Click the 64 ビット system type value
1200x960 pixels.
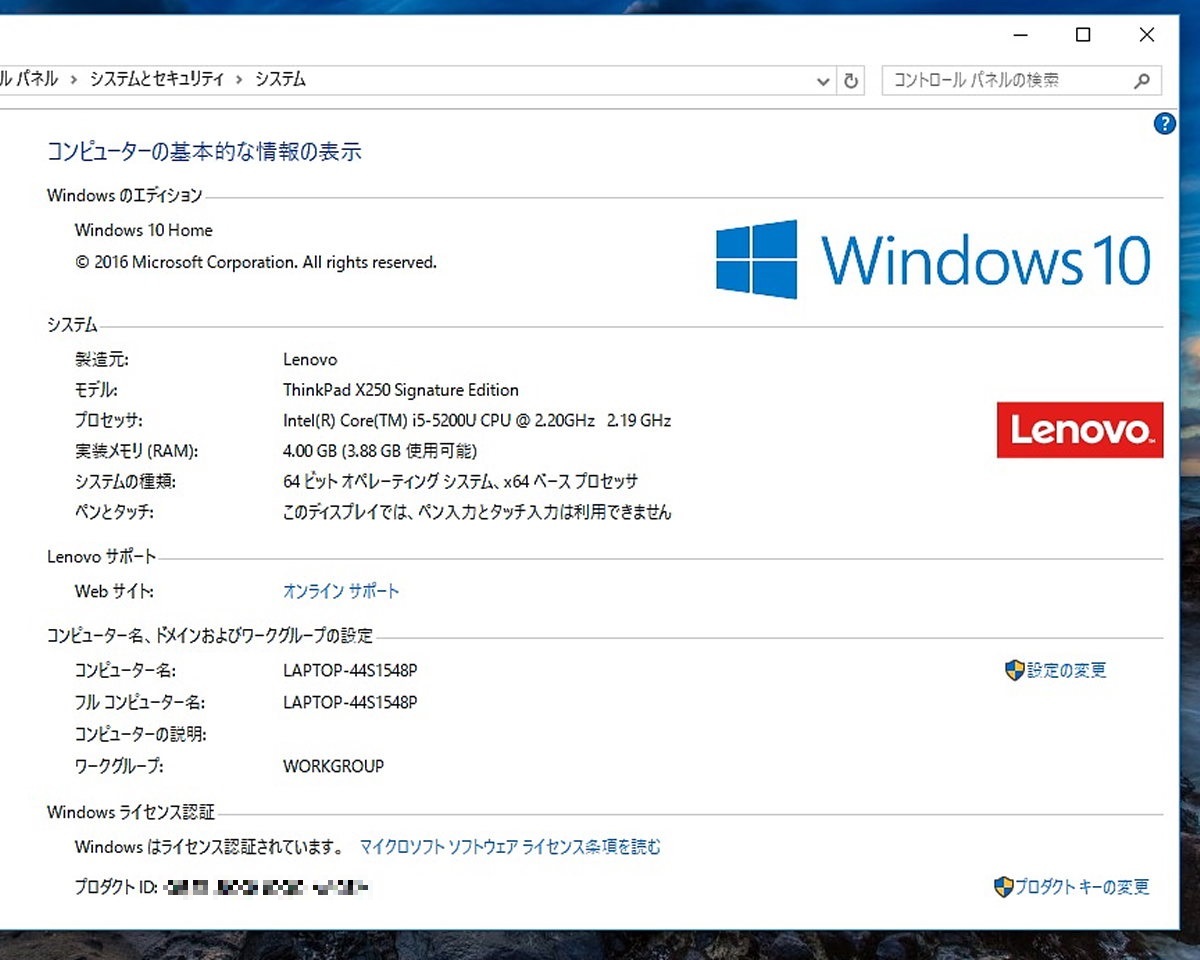[x=461, y=482]
